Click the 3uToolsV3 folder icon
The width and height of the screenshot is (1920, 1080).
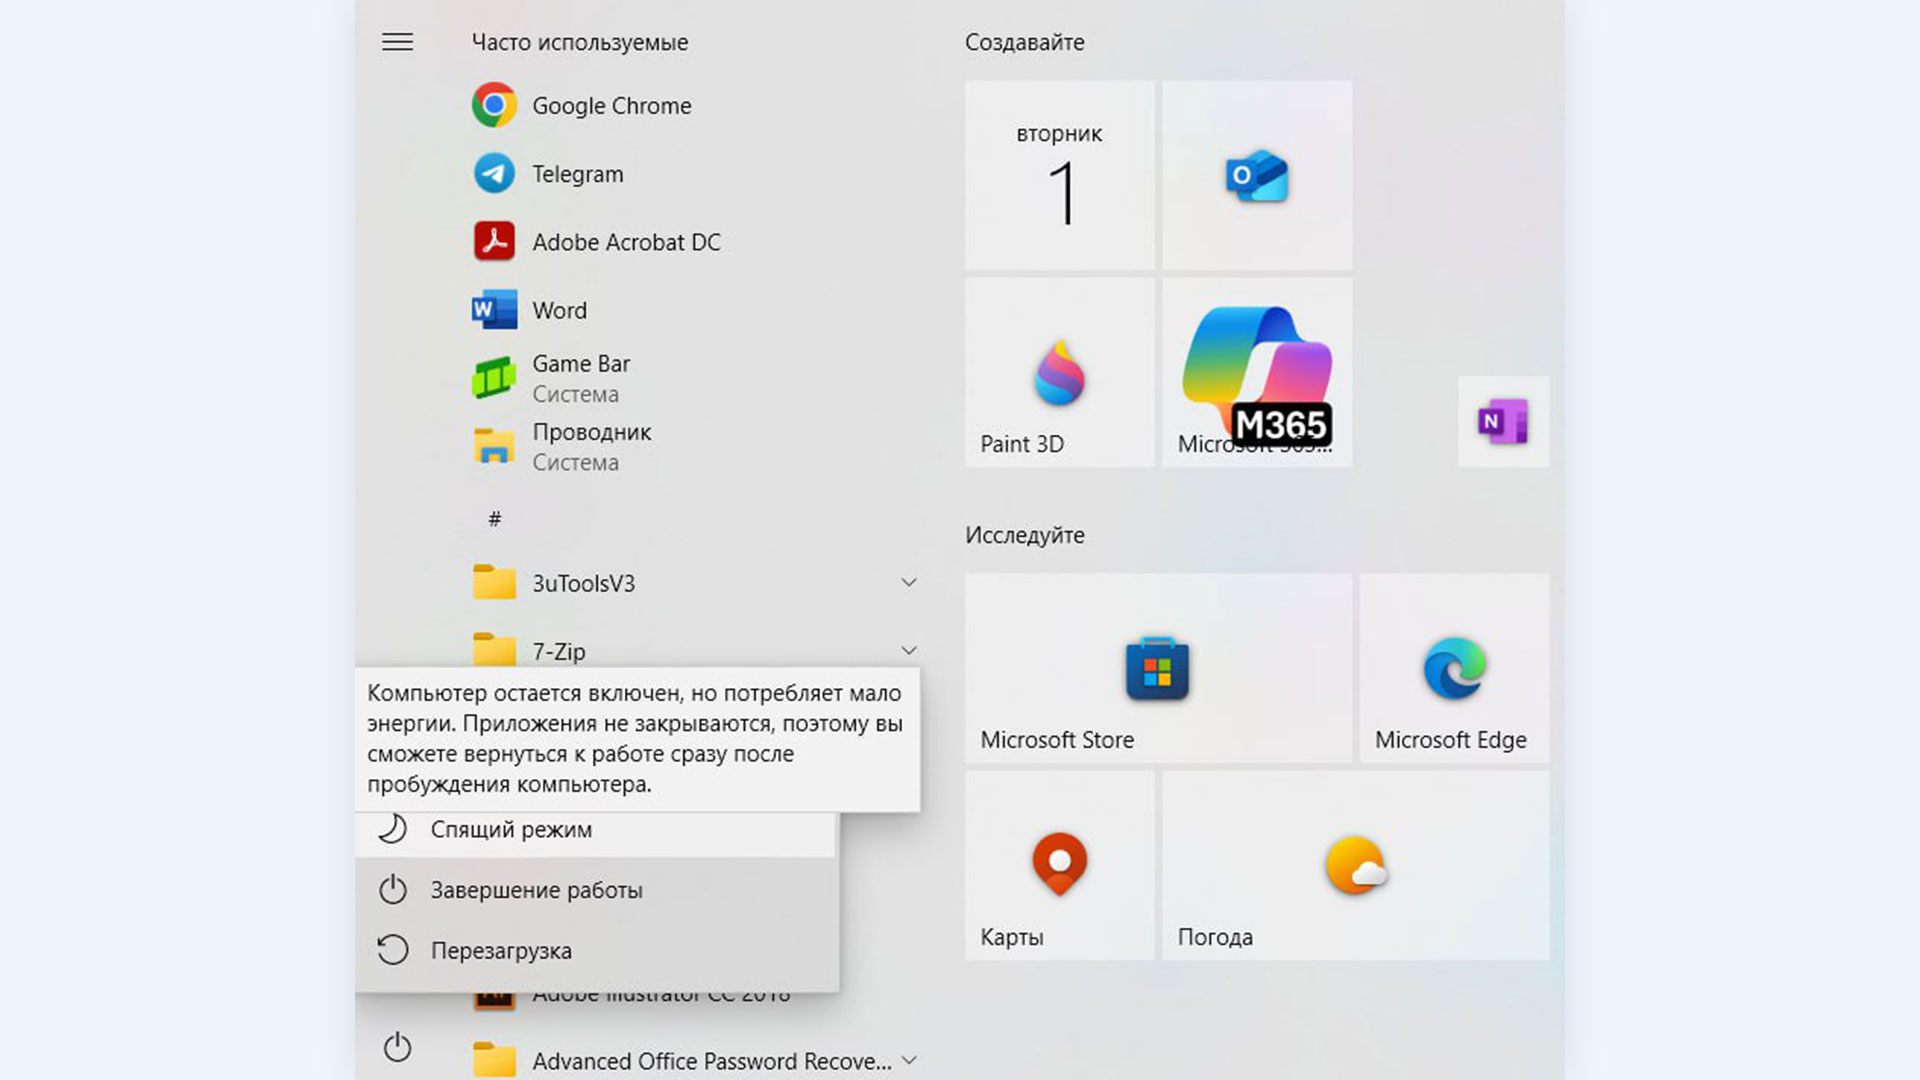pos(494,582)
